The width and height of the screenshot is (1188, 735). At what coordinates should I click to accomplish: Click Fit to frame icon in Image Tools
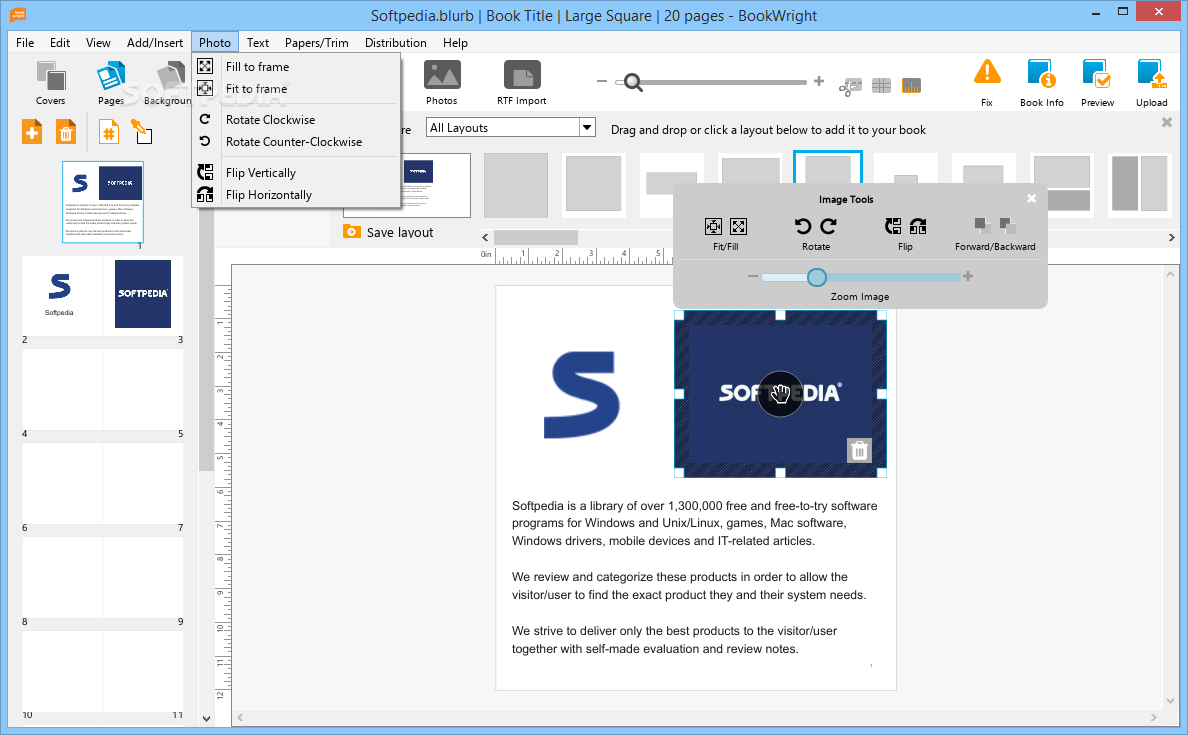pos(714,226)
